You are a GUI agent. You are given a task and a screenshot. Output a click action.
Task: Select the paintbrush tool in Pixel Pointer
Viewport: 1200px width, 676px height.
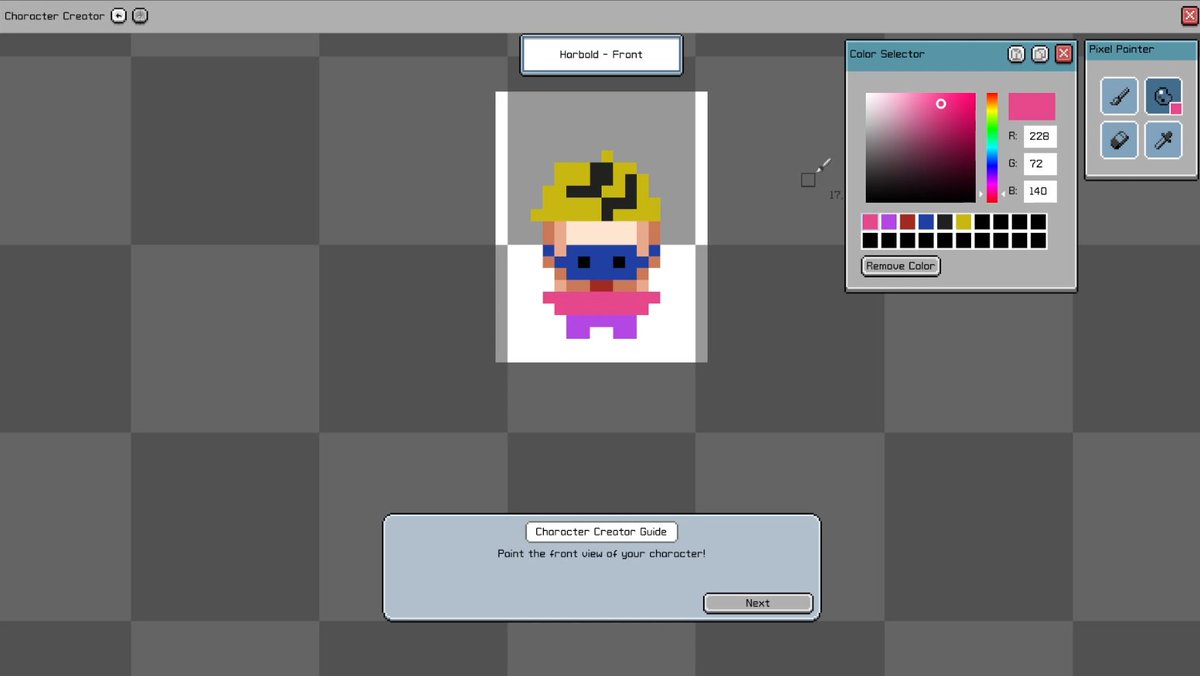(x=1119, y=97)
